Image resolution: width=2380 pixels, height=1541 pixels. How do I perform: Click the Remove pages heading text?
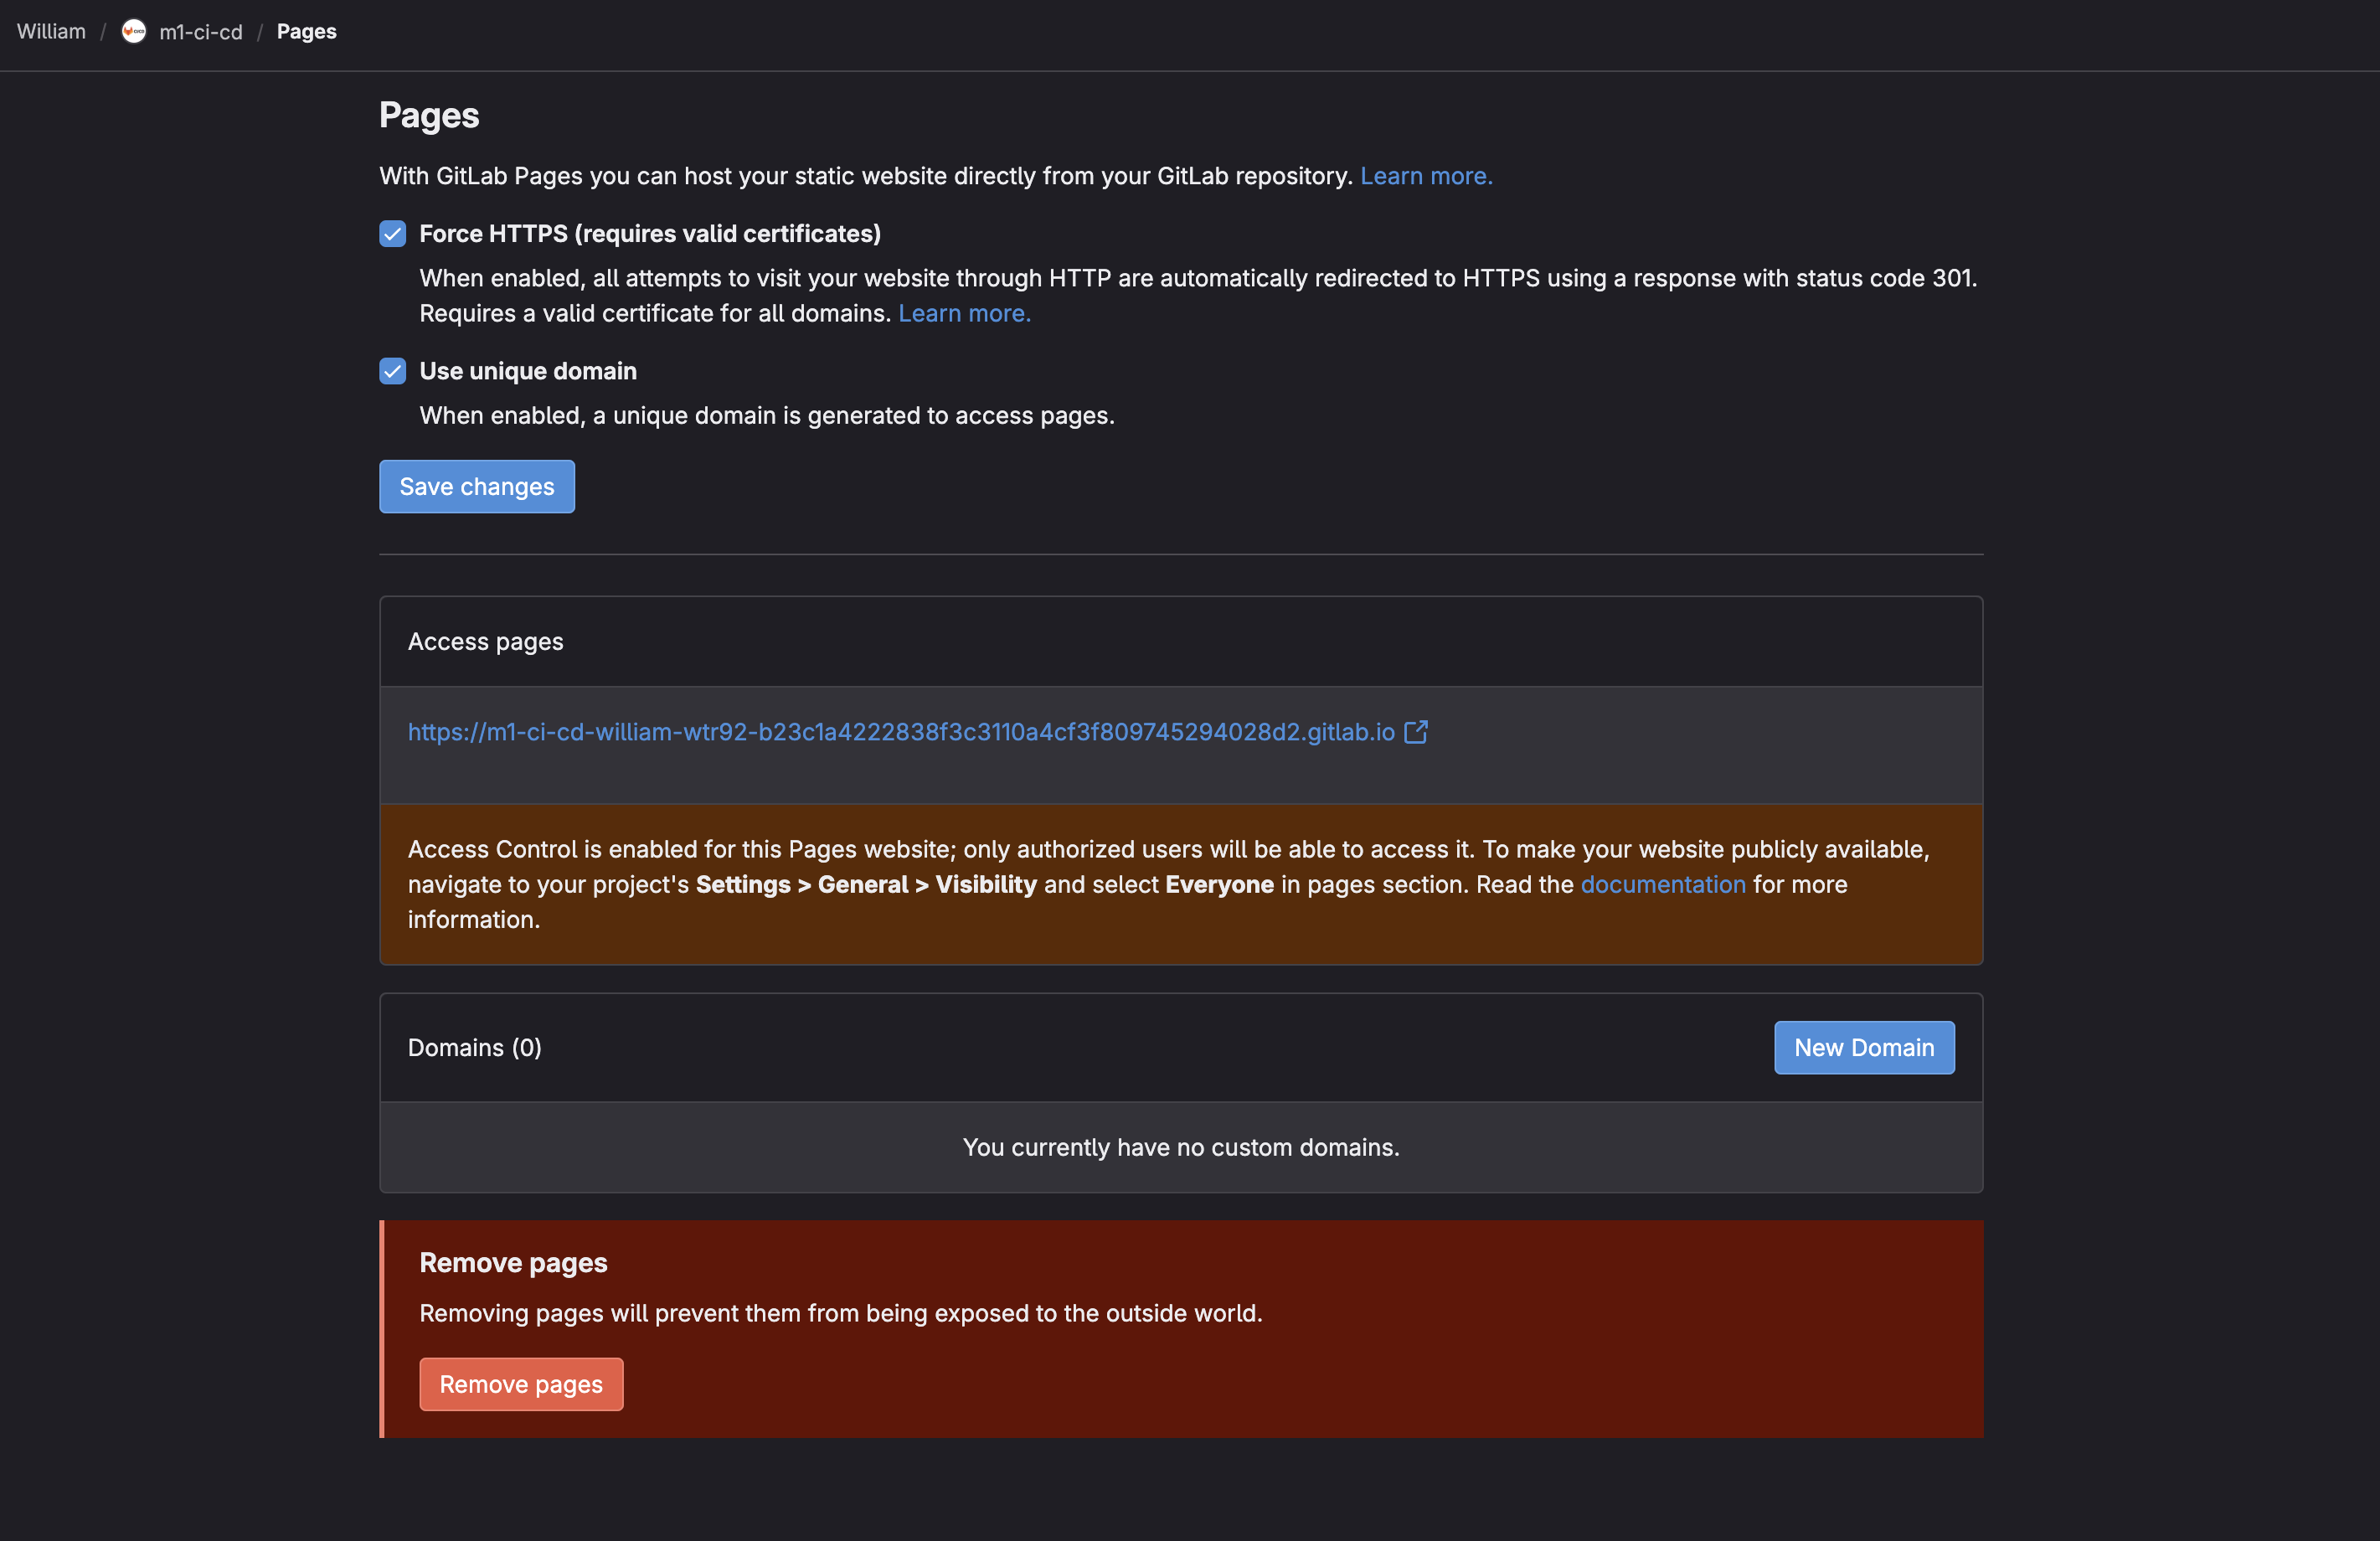click(513, 1263)
